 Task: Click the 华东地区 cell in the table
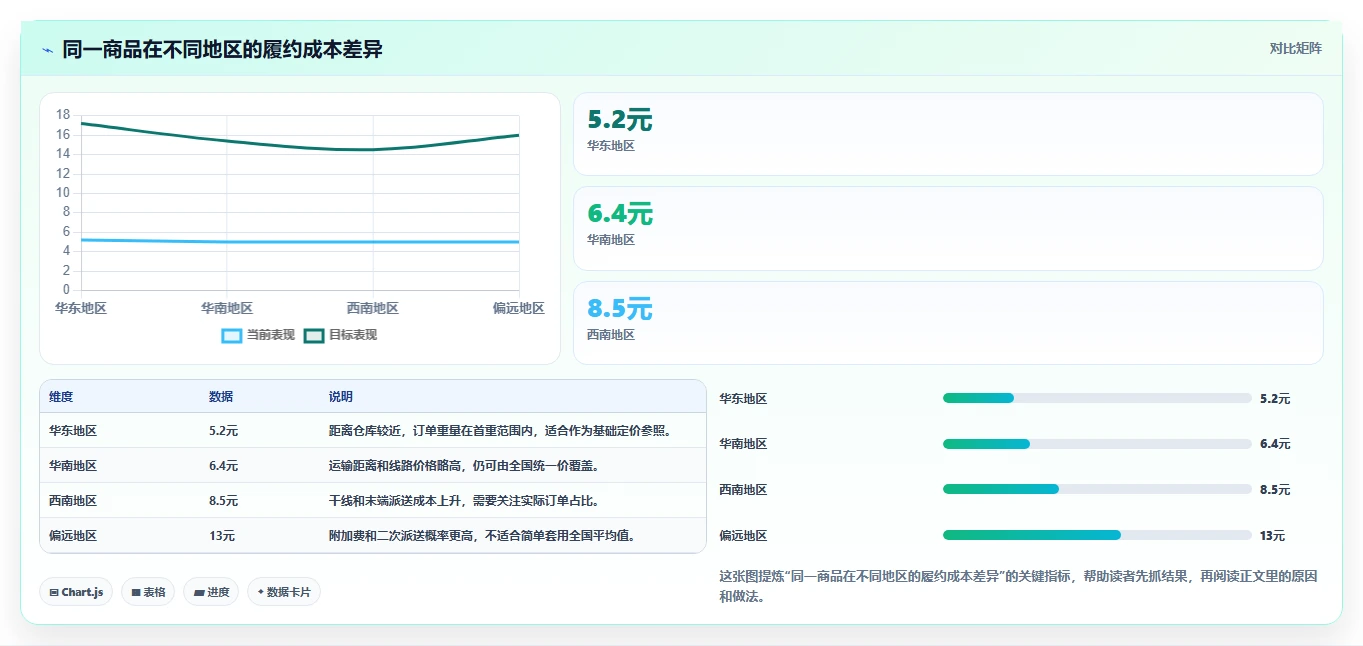click(x=73, y=431)
